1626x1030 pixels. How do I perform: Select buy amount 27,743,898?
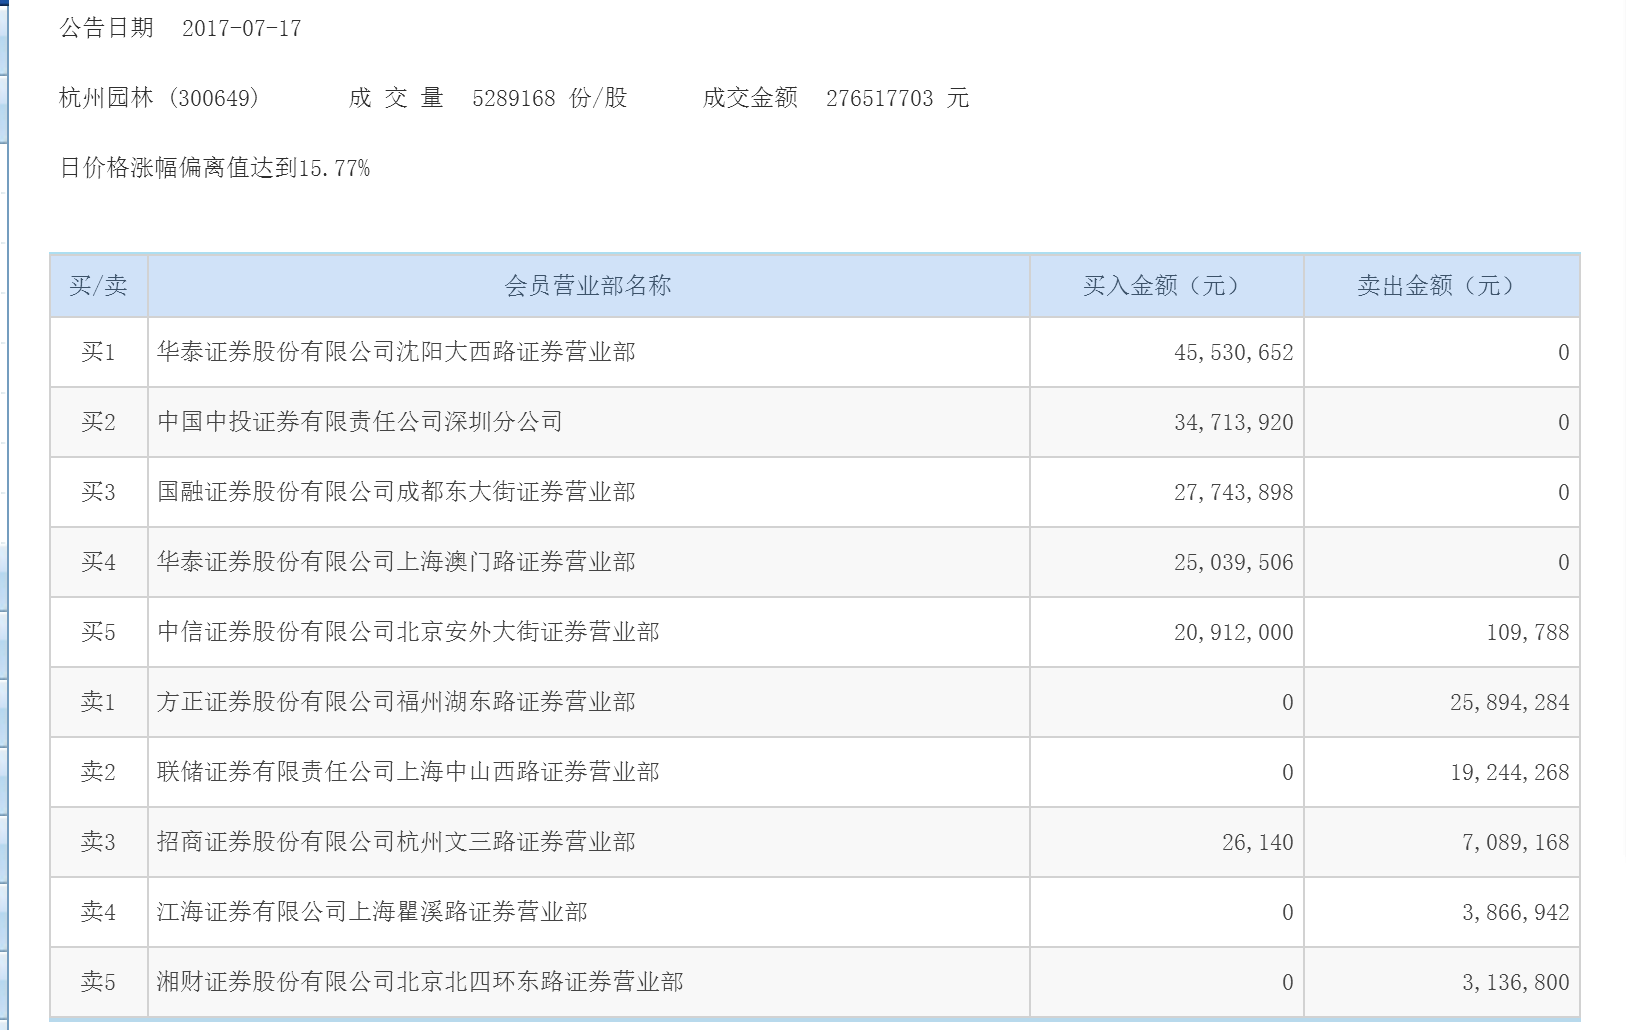(x=1234, y=492)
